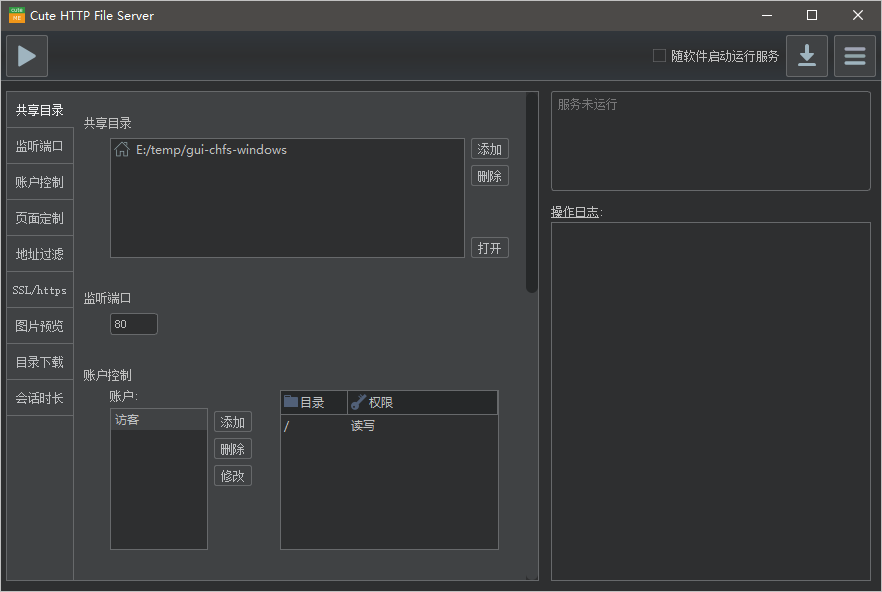Go to the 图片预览 tab

[x=40, y=326]
